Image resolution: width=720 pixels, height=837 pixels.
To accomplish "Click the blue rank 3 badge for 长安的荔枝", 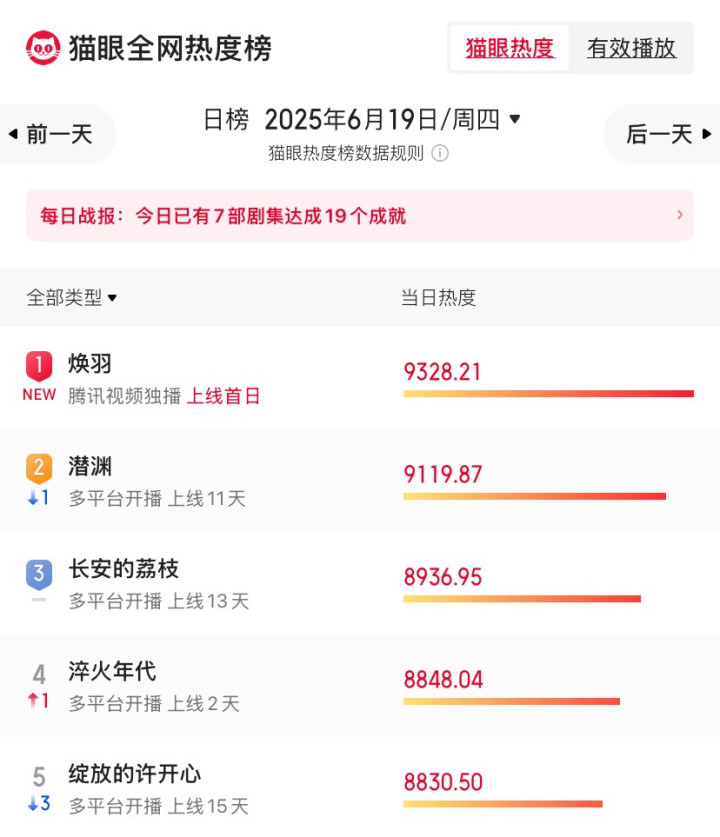I will [x=39, y=574].
